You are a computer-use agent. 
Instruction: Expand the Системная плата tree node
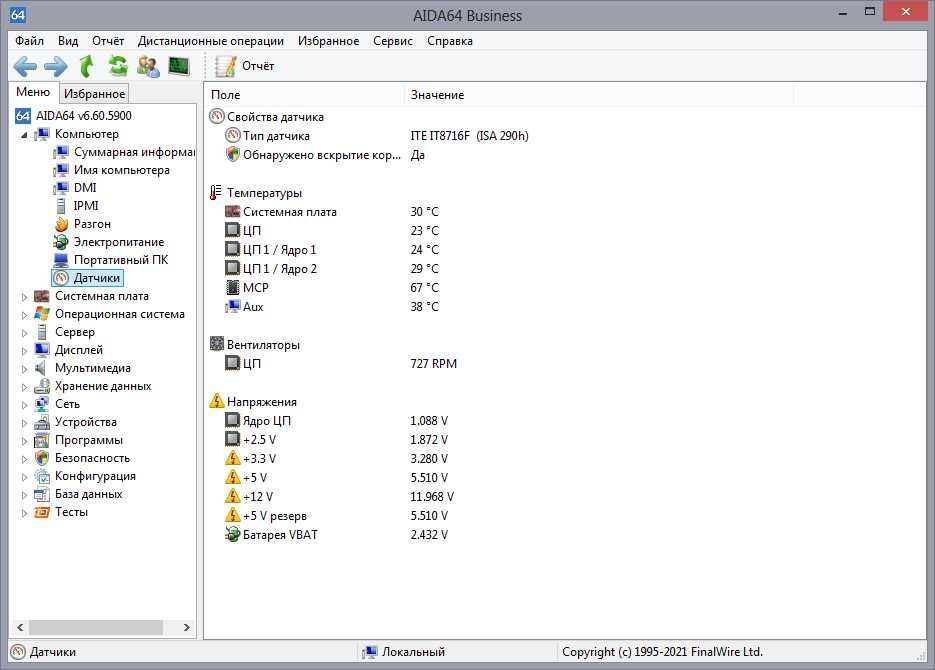24,296
